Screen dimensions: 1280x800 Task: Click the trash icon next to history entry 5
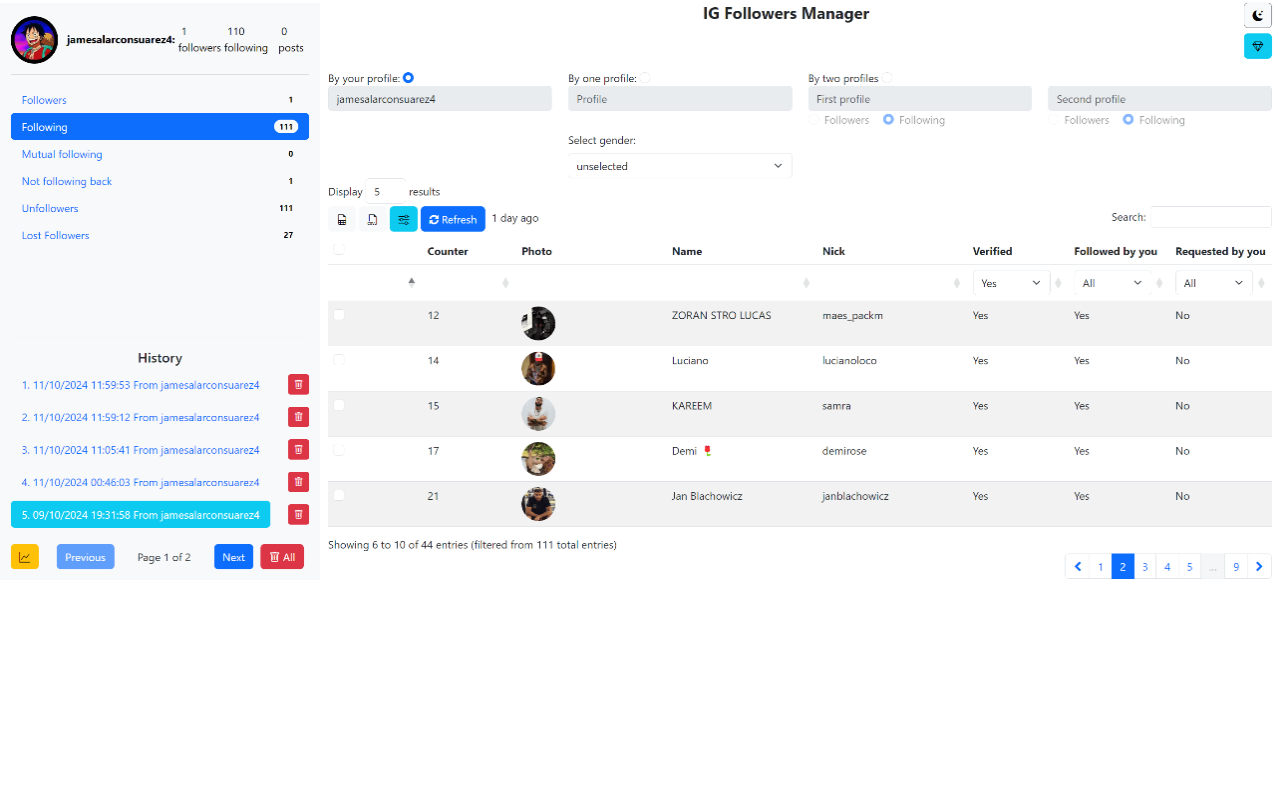(x=298, y=514)
